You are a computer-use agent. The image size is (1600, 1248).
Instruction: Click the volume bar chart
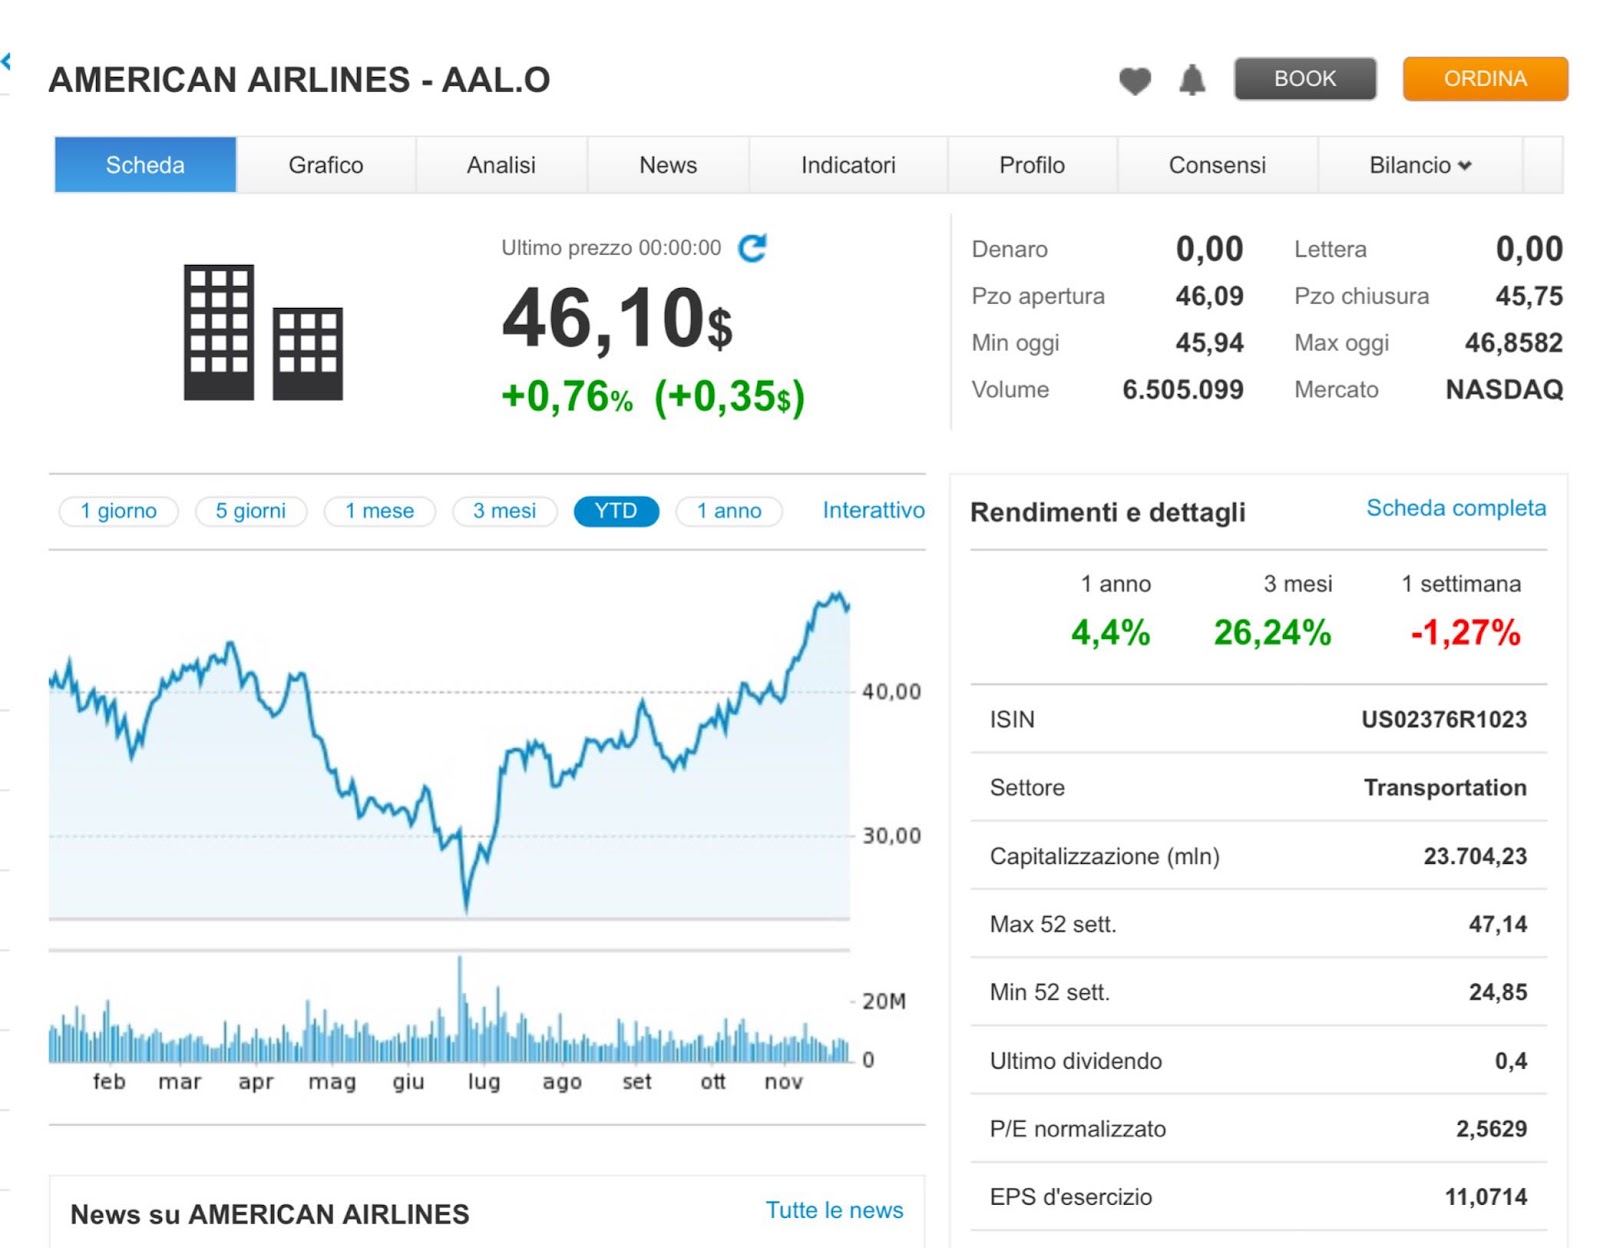pyautogui.click(x=449, y=1010)
